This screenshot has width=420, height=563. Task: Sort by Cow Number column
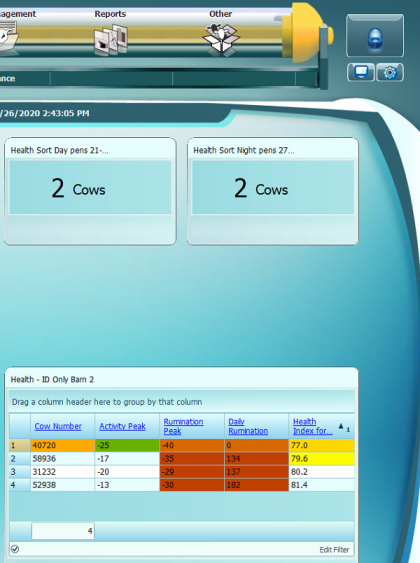(58, 426)
